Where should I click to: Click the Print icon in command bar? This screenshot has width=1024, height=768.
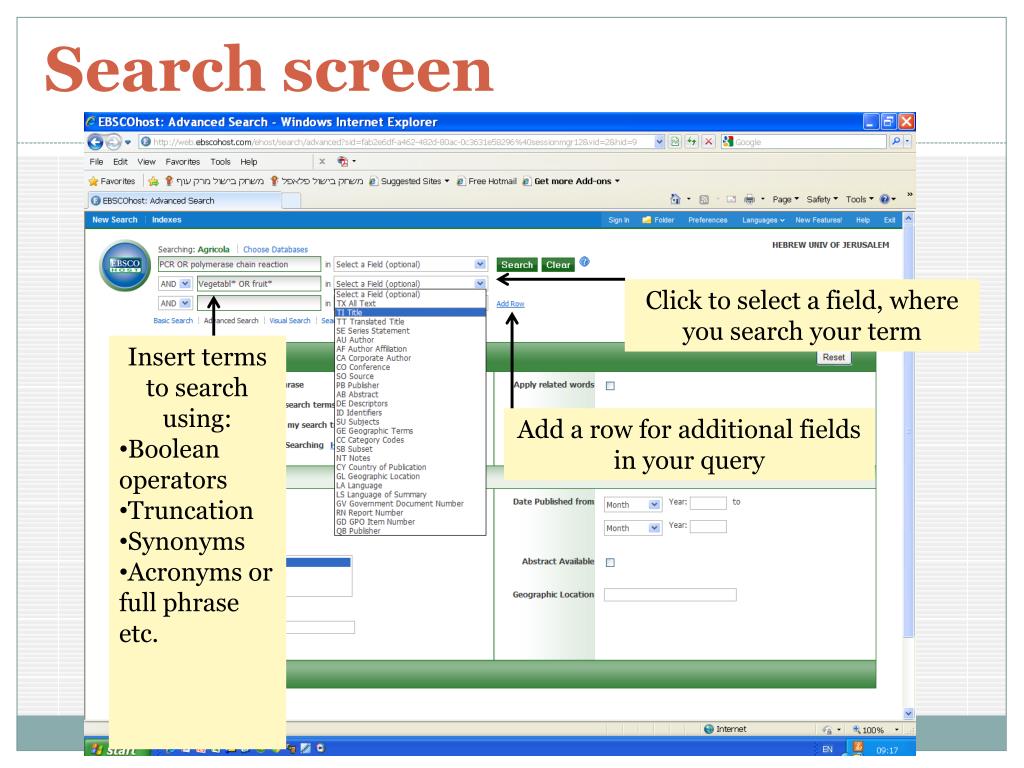tap(750, 200)
